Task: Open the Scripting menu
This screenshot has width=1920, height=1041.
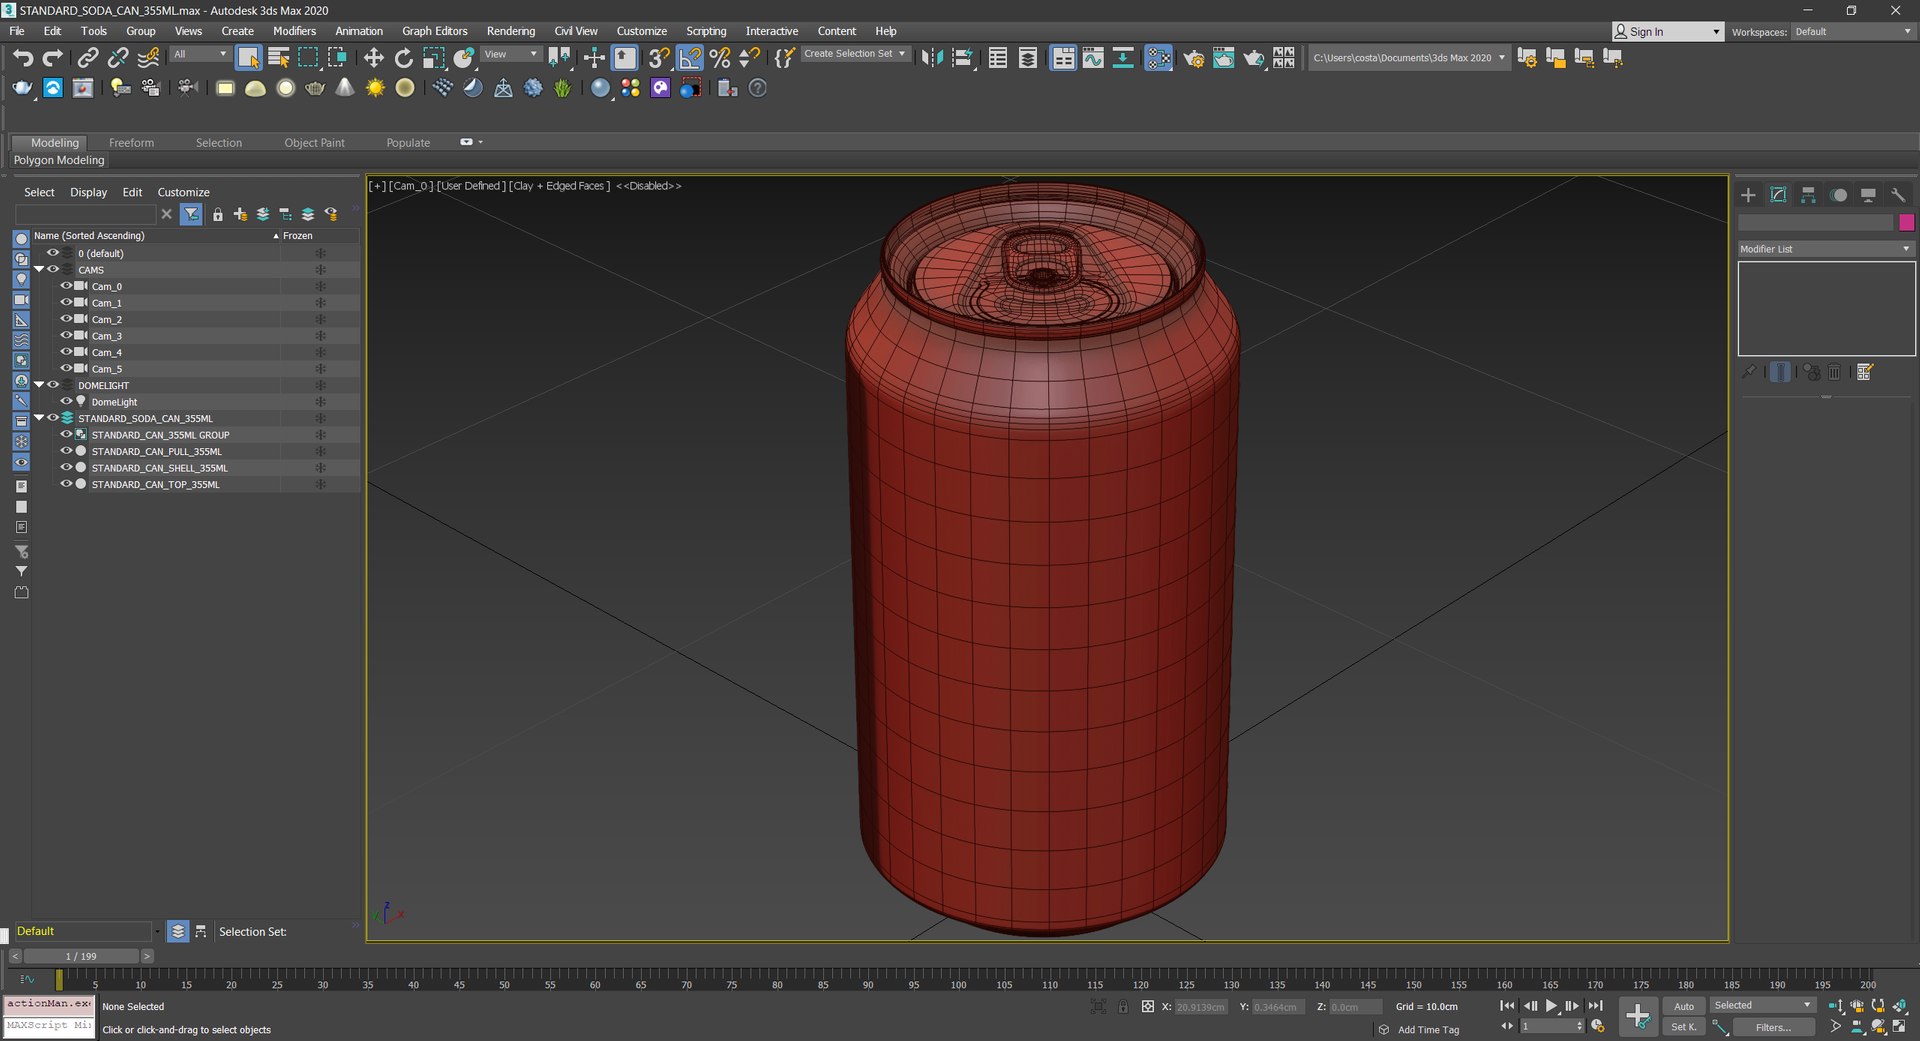Action: pos(706,31)
